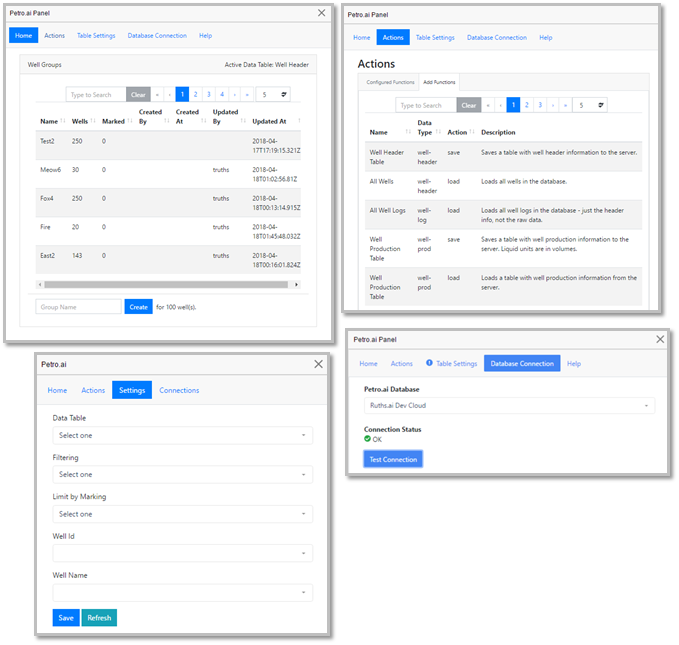Screen dimensions: 679x645
Task: Select the All Well Logs function row
Action: [503, 215]
